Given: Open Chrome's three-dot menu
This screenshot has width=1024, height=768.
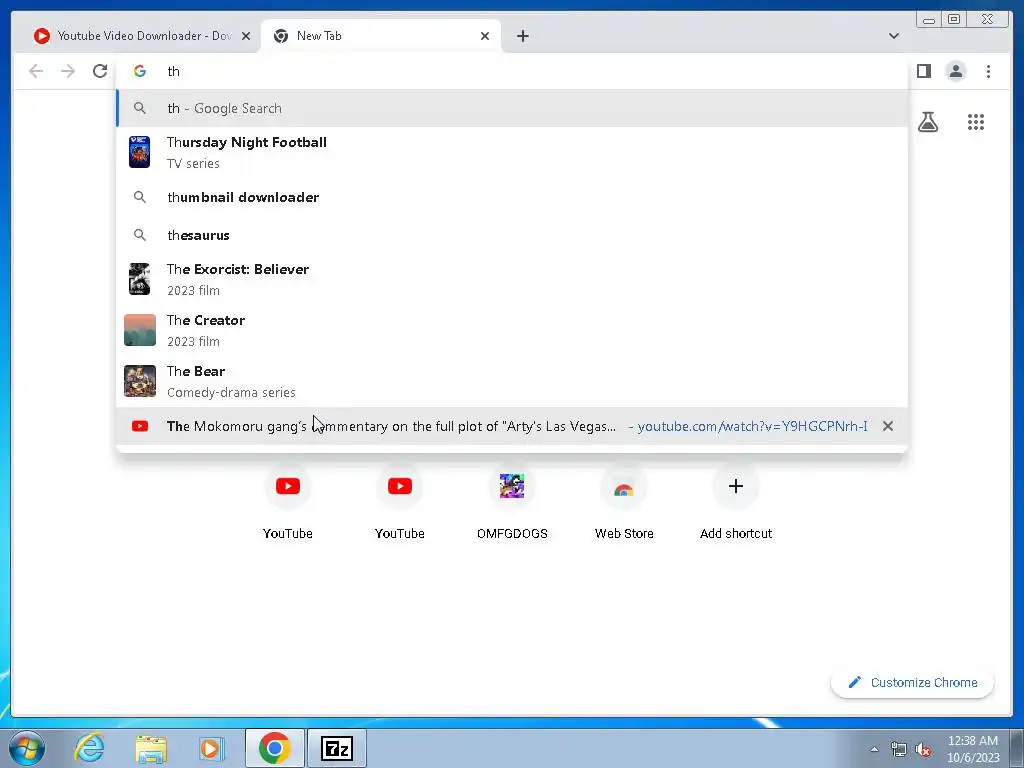Looking at the screenshot, I should pyautogui.click(x=988, y=71).
